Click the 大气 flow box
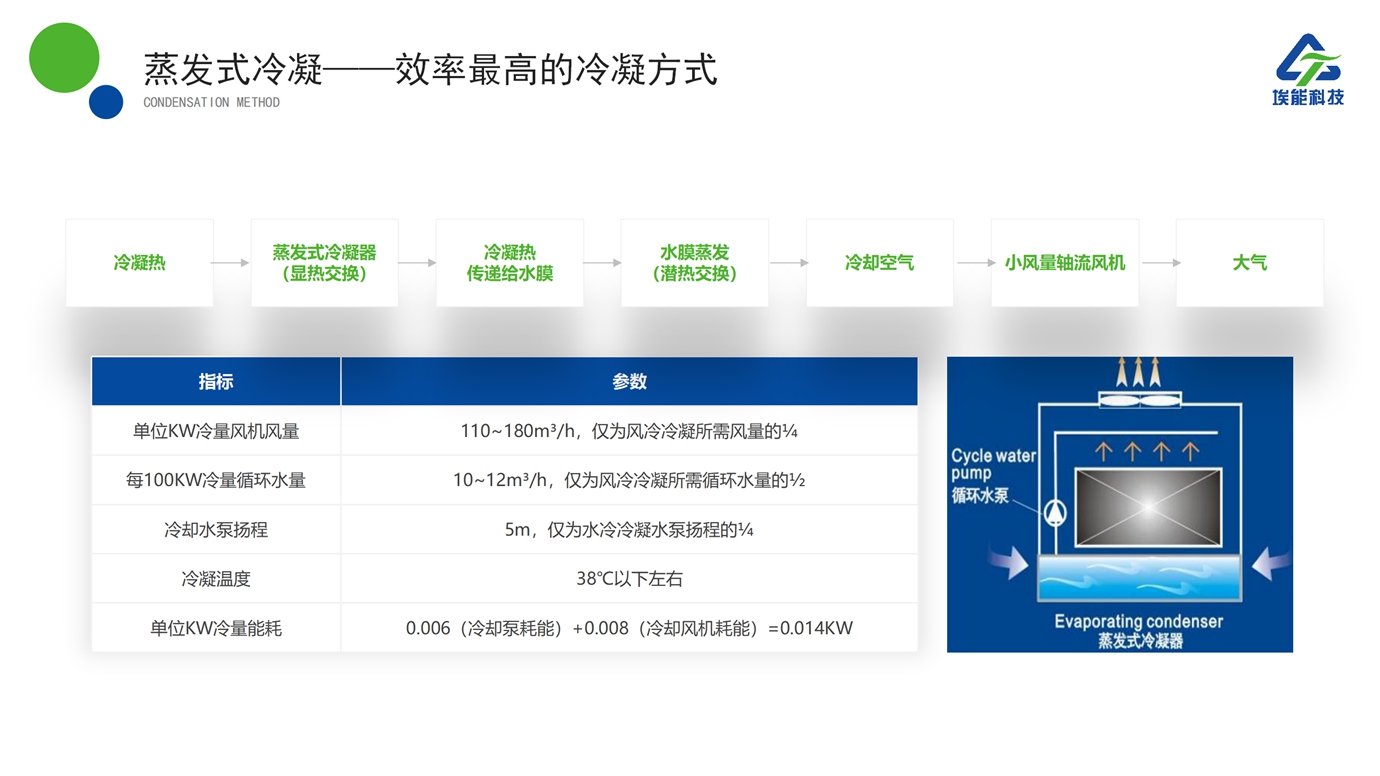This screenshot has height=776, width=1380. click(1249, 263)
